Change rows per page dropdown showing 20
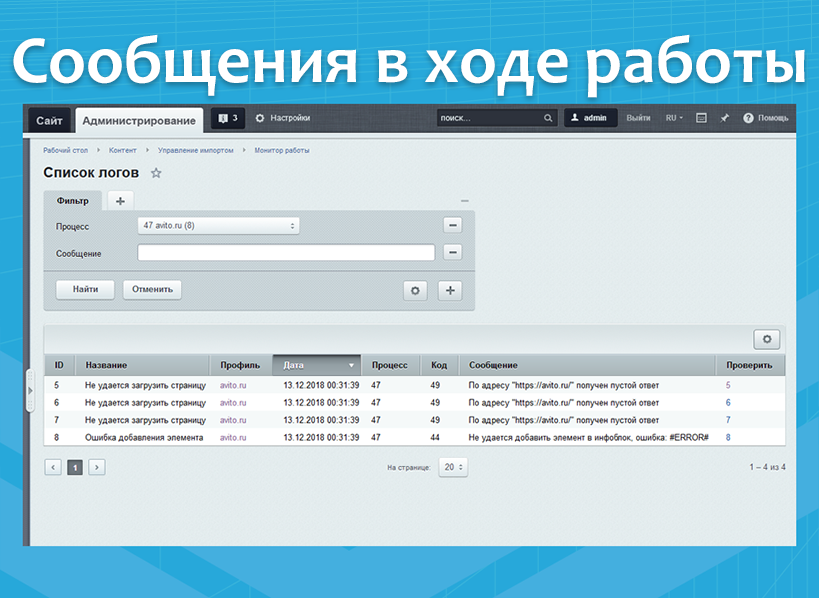Image resolution: width=819 pixels, height=598 pixels. [453, 467]
